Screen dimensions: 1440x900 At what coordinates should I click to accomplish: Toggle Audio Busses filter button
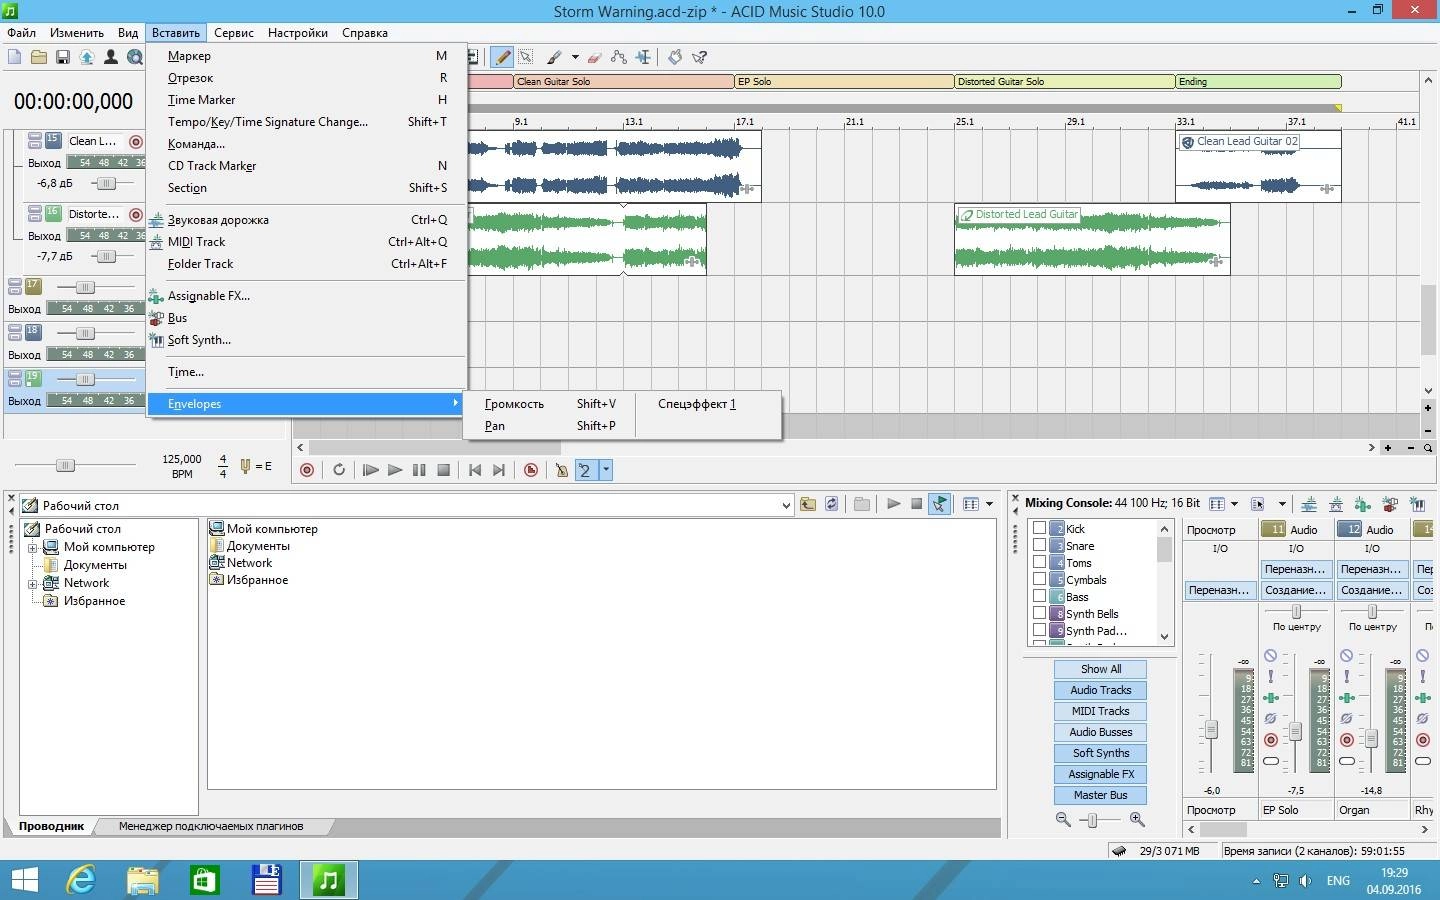point(1101,732)
